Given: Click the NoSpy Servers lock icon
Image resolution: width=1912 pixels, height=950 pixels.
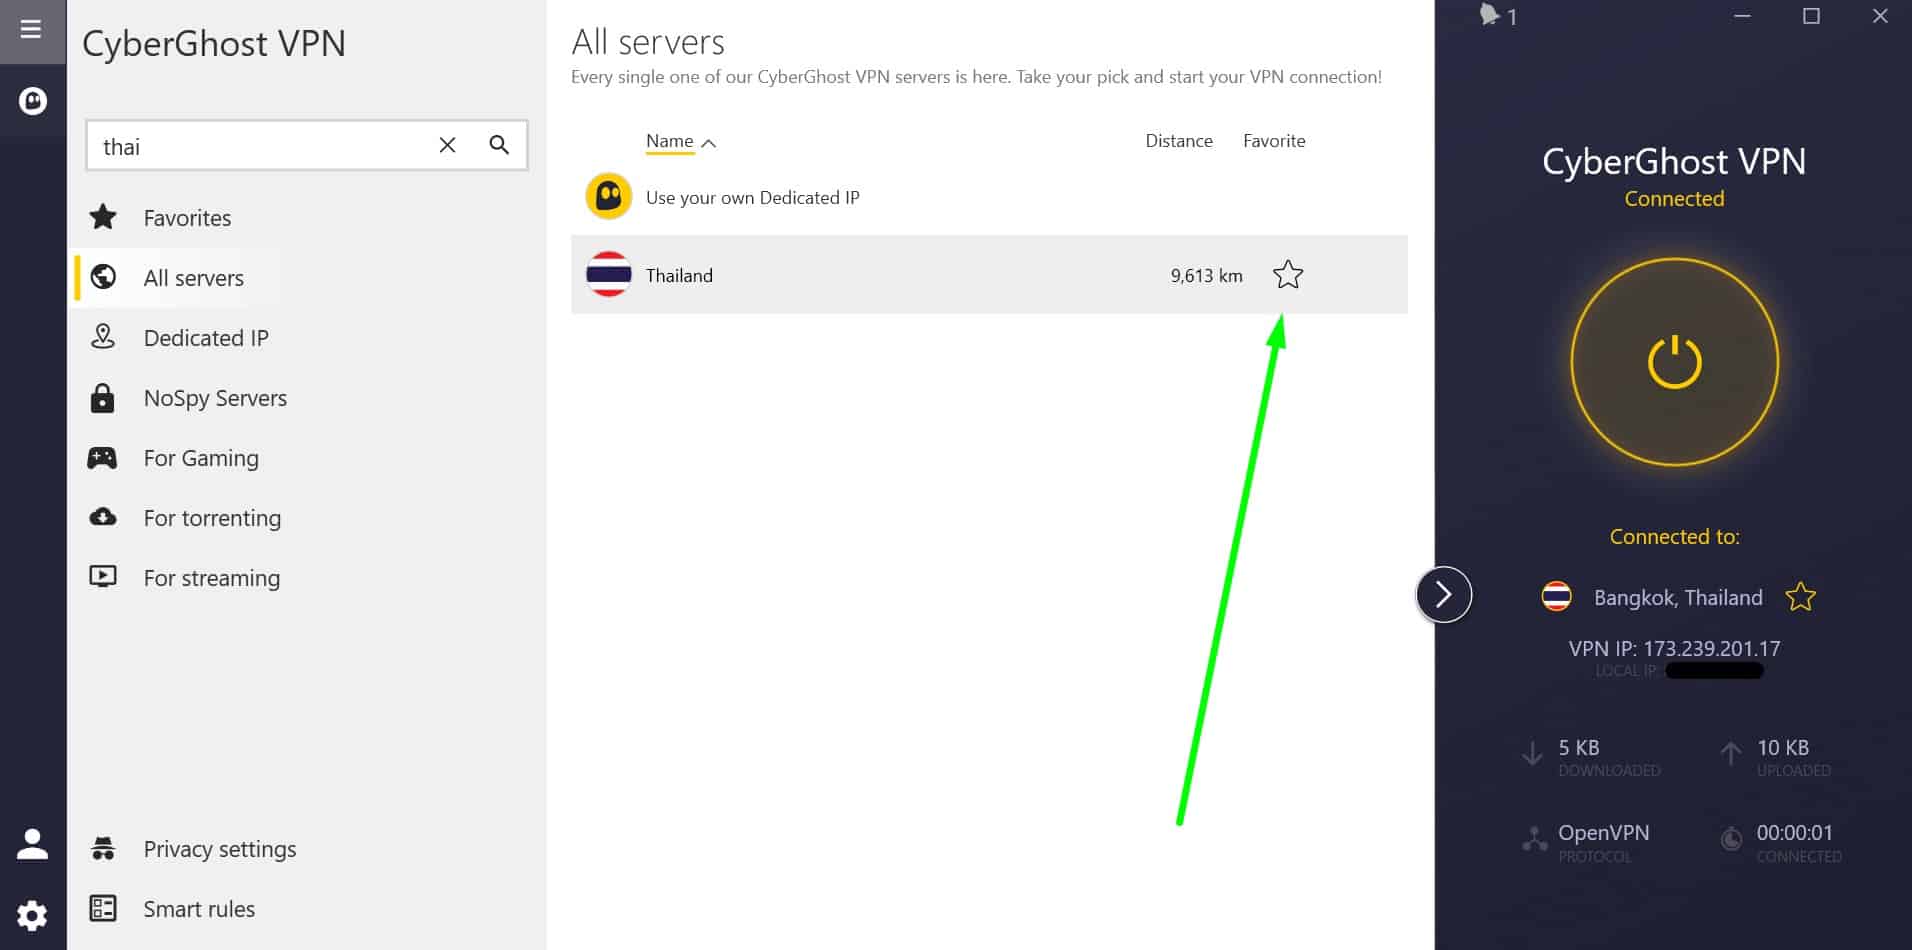Looking at the screenshot, I should 102,398.
